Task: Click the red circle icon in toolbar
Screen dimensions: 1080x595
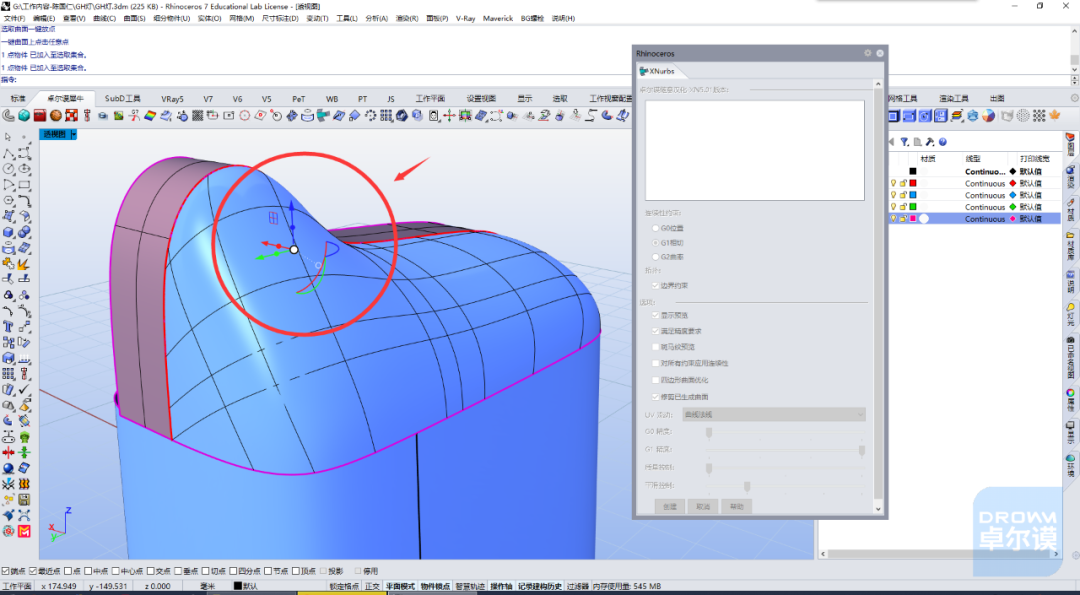Action: 244,115
